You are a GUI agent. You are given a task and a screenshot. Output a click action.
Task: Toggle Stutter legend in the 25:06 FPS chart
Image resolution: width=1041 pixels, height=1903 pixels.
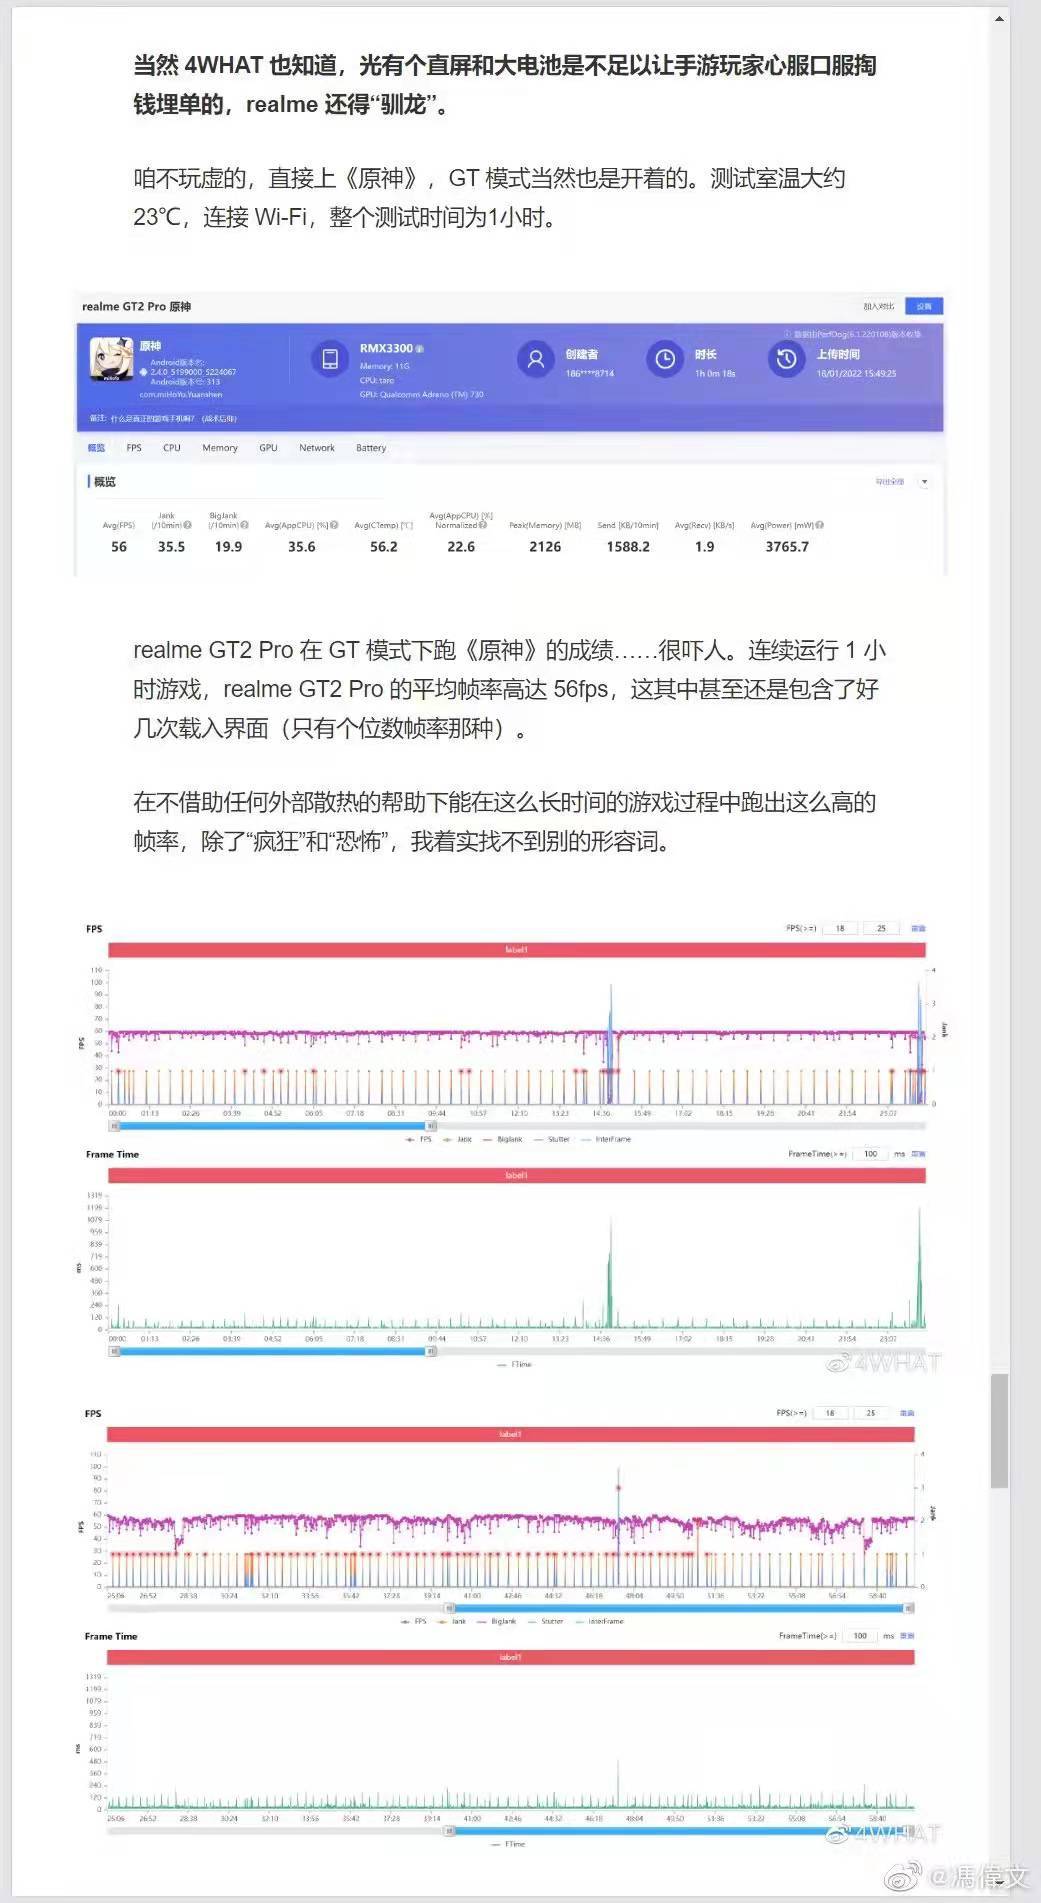(546, 1621)
